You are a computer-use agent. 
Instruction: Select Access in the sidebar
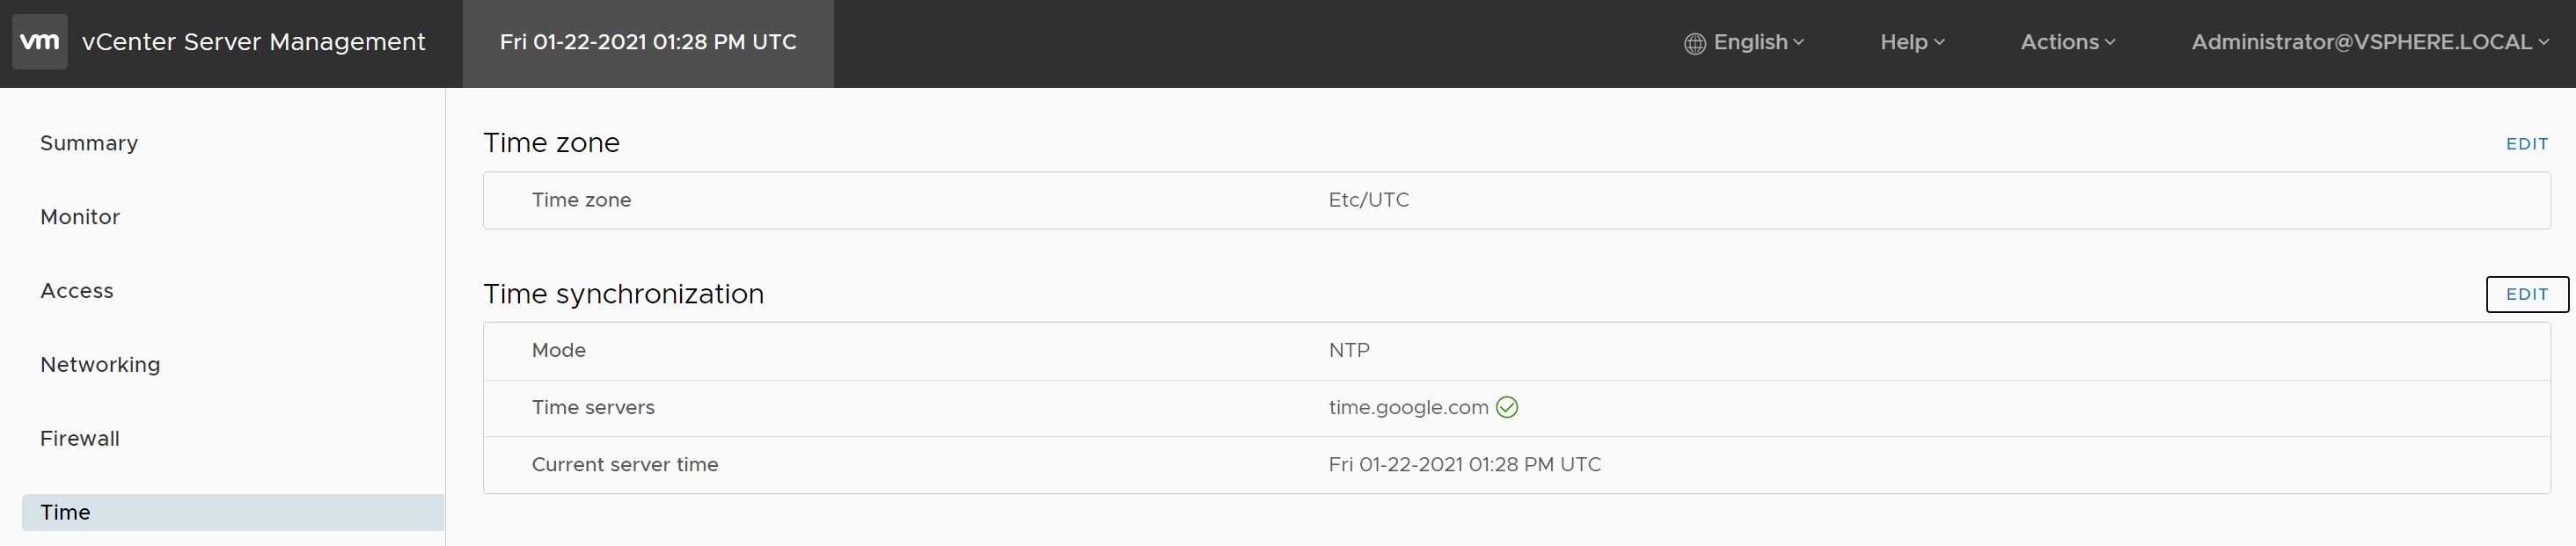tap(77, 291)
